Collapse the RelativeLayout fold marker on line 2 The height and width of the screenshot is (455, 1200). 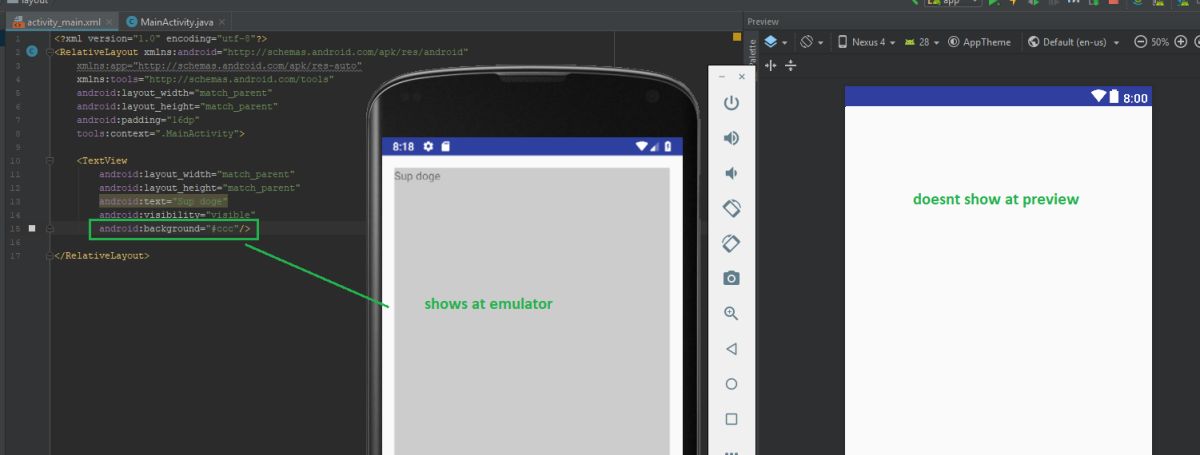pyautogui.click(x=49, y=51)
